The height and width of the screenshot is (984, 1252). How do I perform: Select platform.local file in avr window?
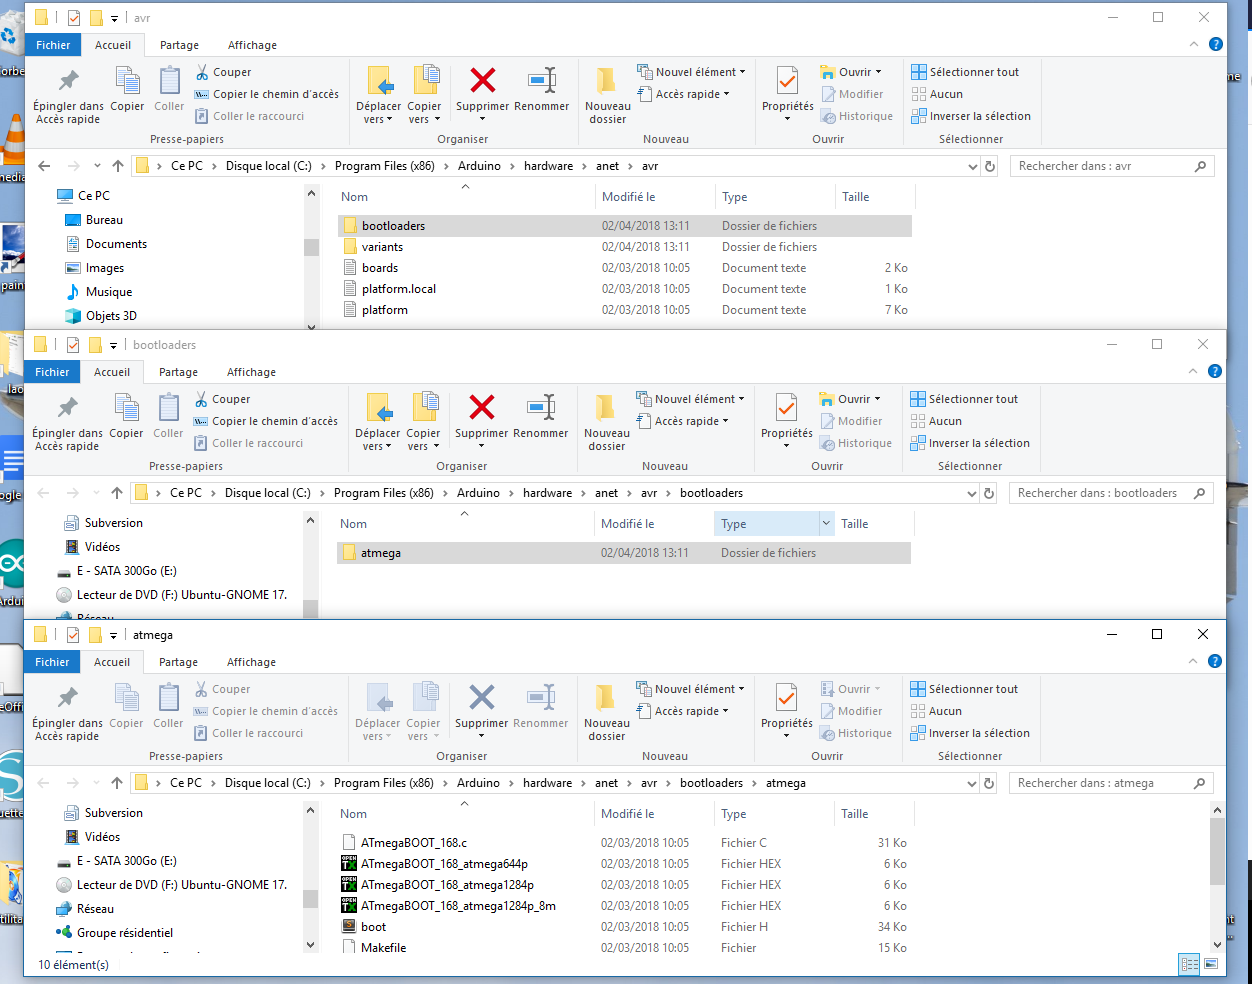(x=625, y=289)
